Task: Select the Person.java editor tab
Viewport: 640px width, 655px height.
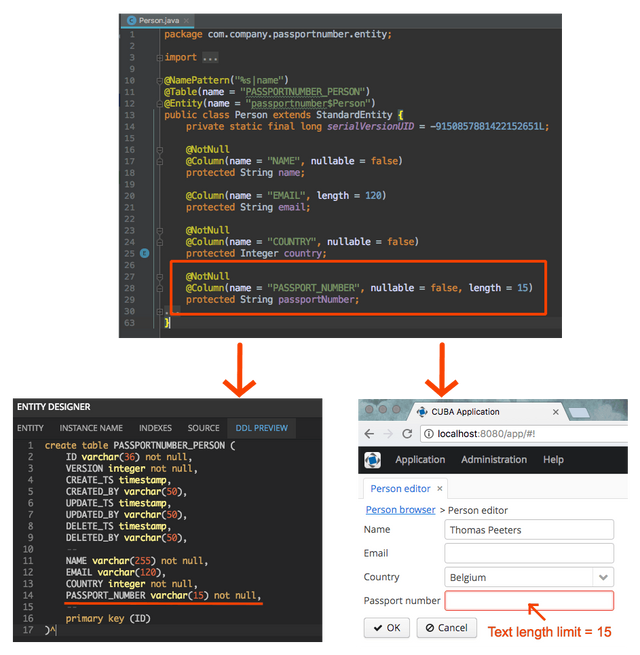Action: pos(157,20)
